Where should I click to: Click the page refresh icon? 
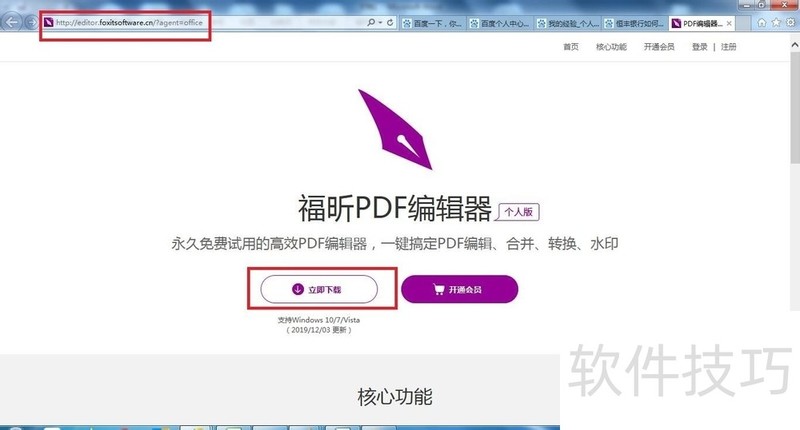(390, 22)
